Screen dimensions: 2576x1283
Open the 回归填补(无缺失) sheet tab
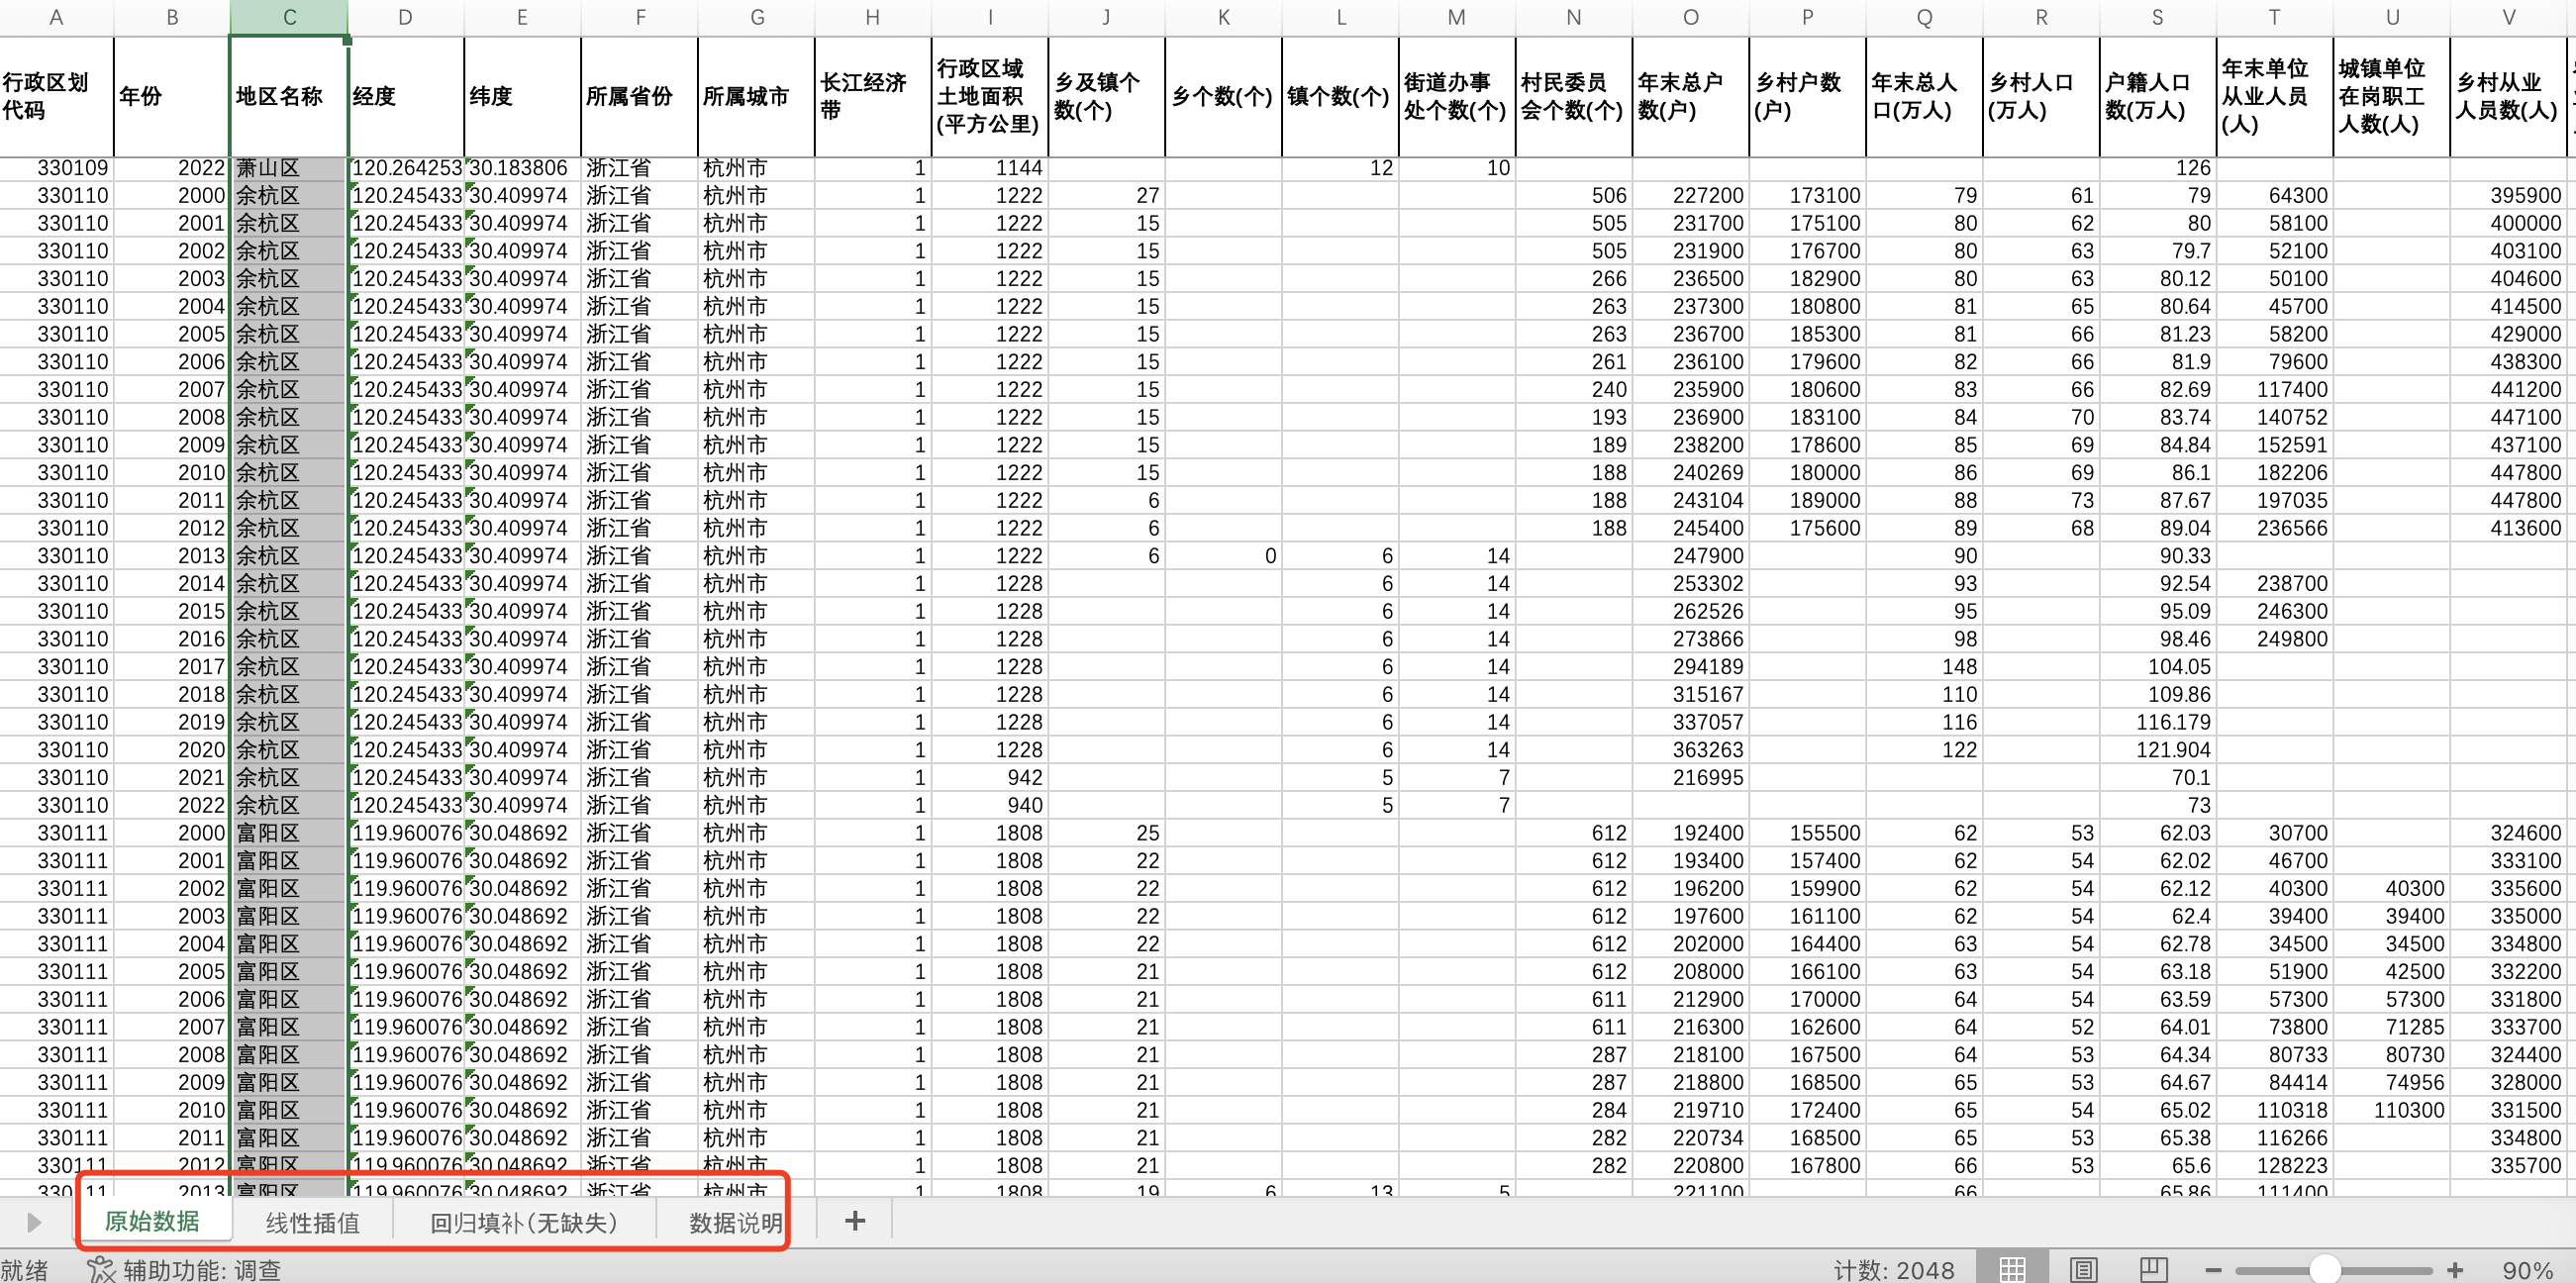click(x=524, y=1222)
